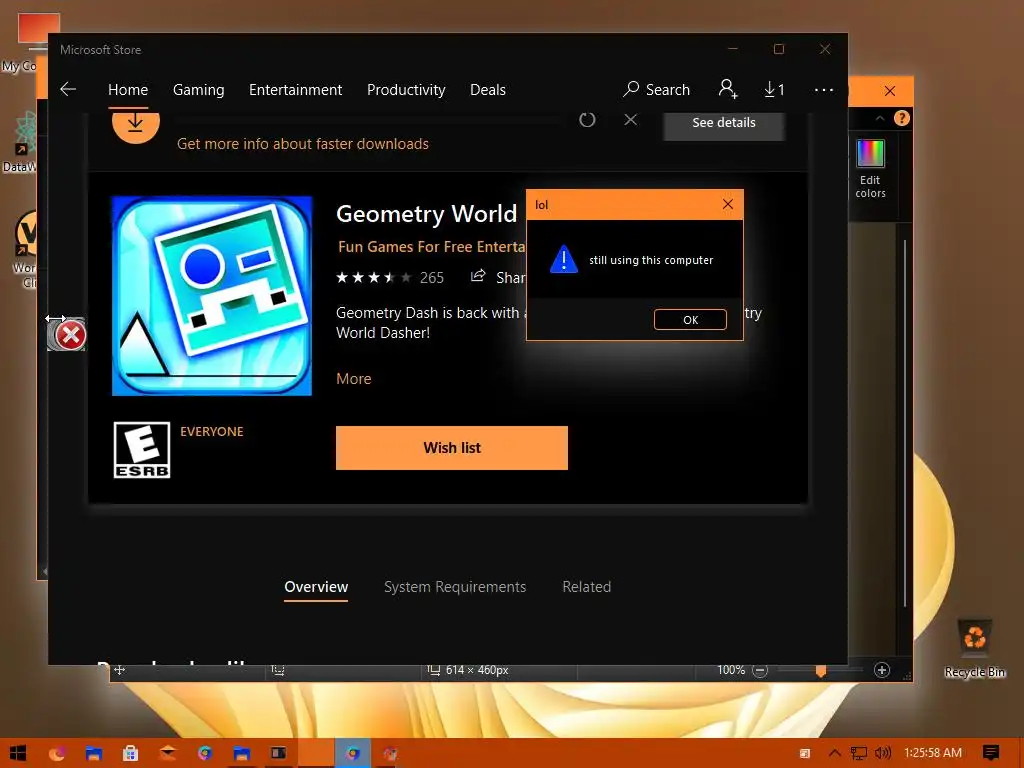Open the Fun Games For Free publisher link
Image resolution: width=1024 pixels, height=768 pixels.
tap(432, 247)
